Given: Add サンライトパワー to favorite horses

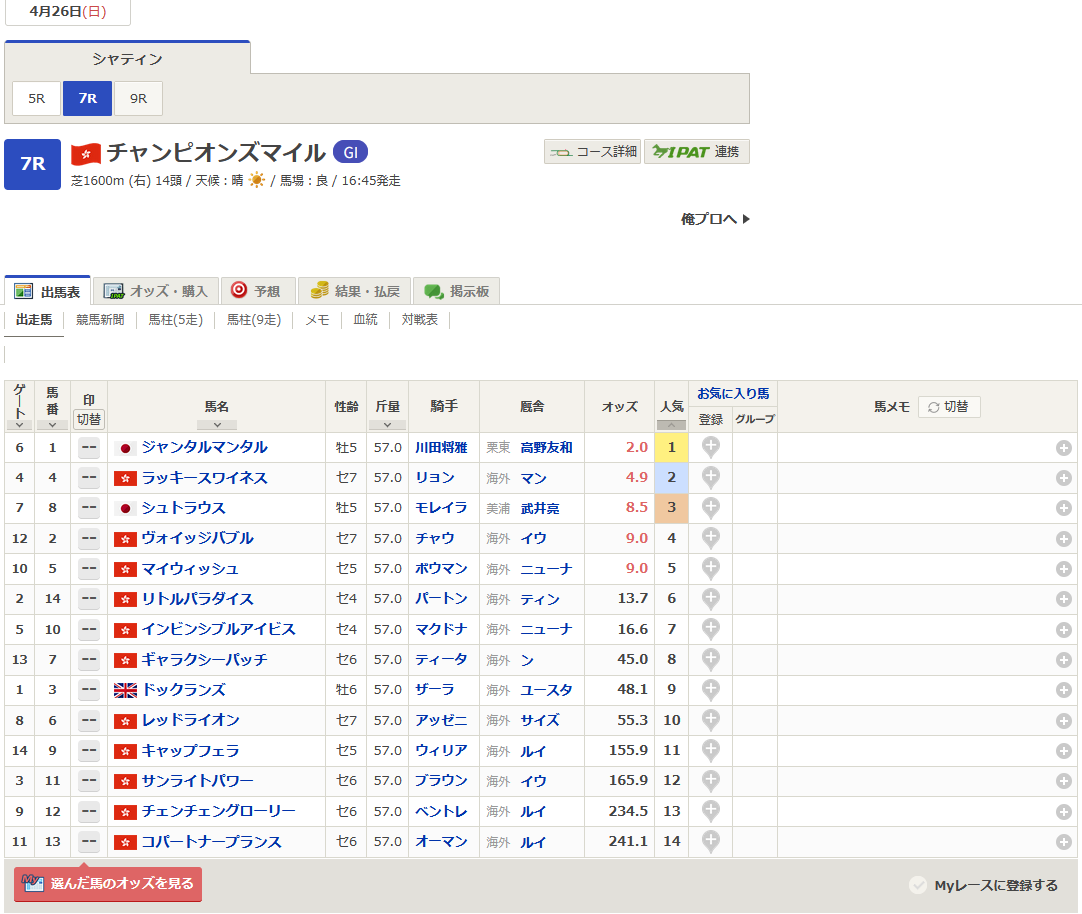Looking at the screenshot, I should pyautogui.click(x=711, y=782).
